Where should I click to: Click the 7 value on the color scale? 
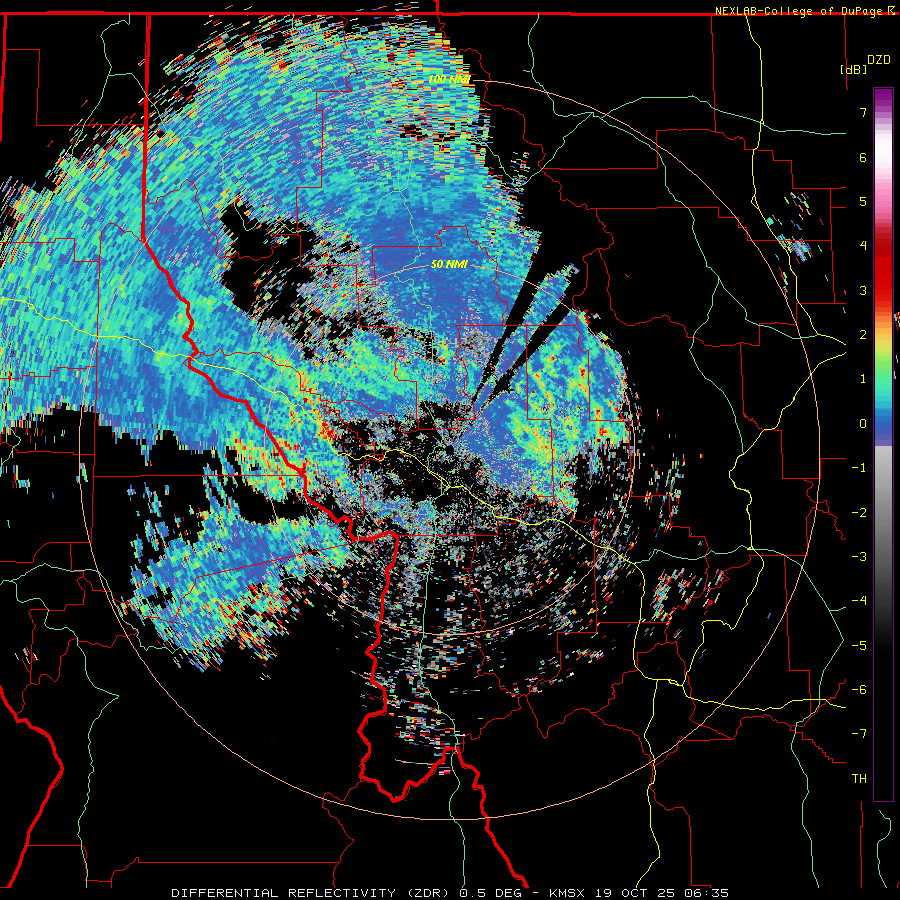[x=863, y=112]
